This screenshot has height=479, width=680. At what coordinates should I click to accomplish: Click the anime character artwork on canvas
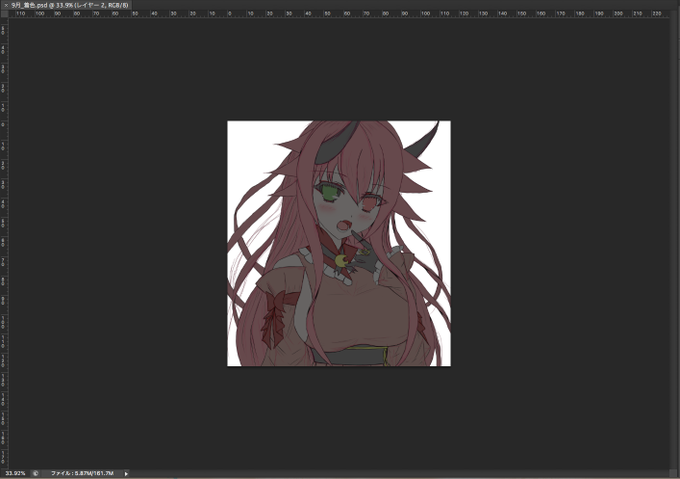[339, 243]
